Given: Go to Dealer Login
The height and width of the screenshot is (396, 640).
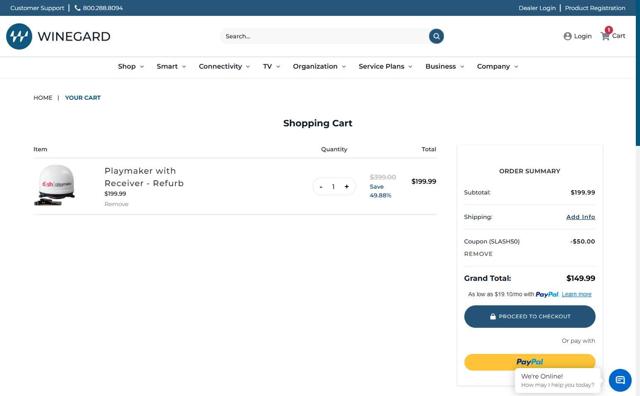Looking at the screenshot, I should coord(537,8).
